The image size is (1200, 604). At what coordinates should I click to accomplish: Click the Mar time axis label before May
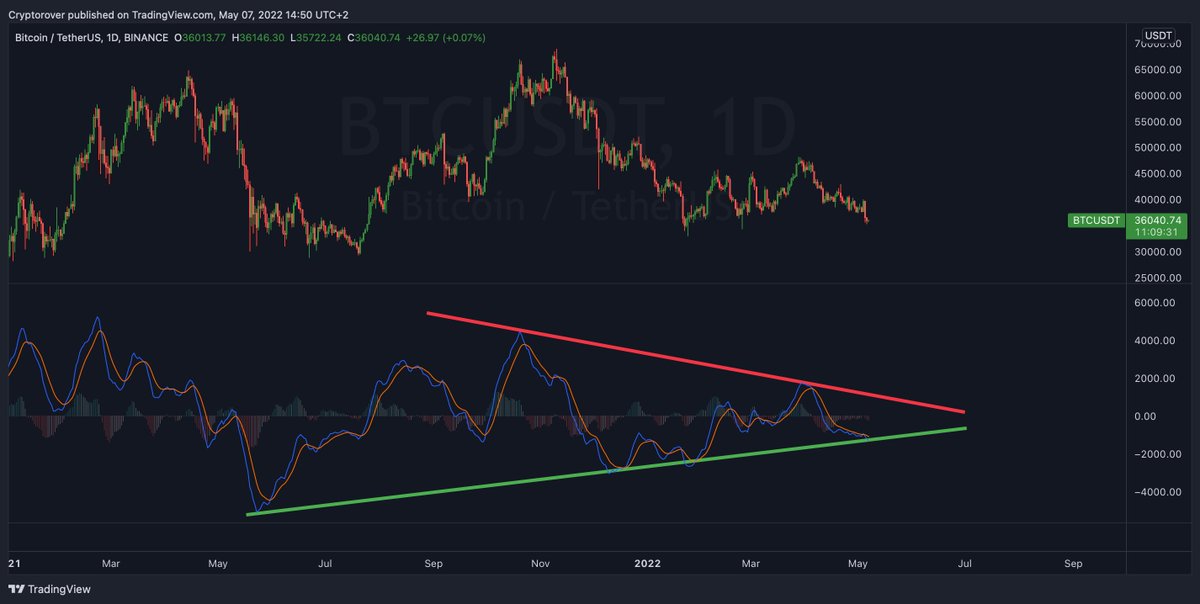click(111, 564)
